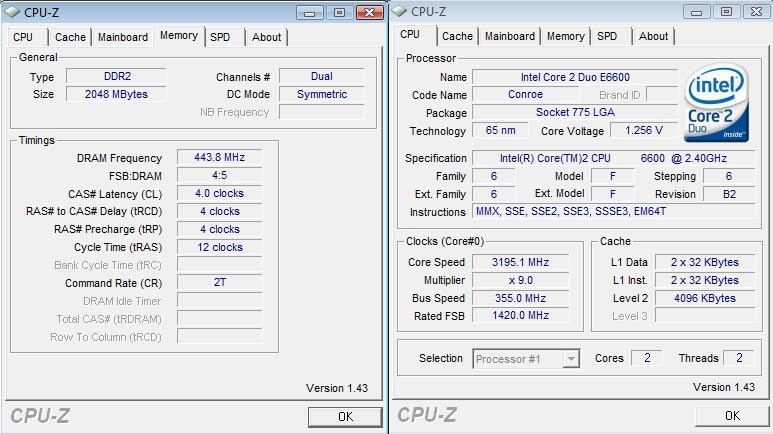Image resolution: width=773 pixels, height=434 pixels.
Task: Click the empty NB Frequency field
Action: 321,112
